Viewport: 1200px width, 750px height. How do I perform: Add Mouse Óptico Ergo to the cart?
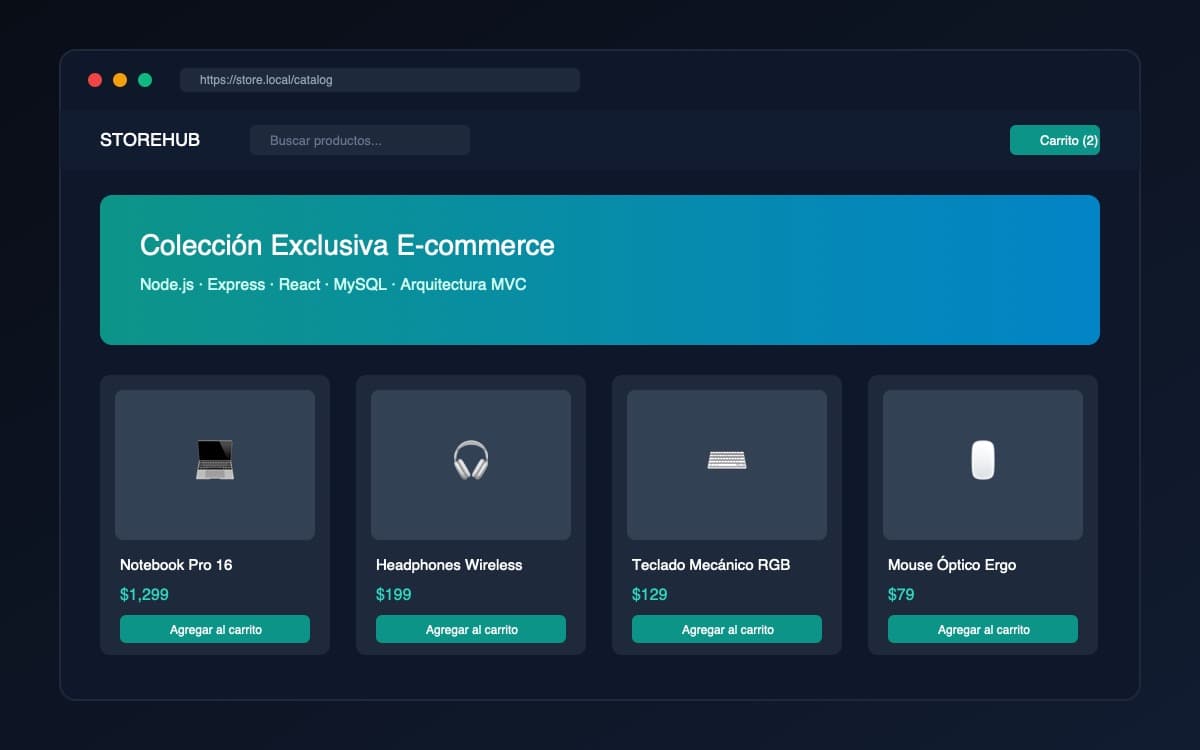(983, 629)
